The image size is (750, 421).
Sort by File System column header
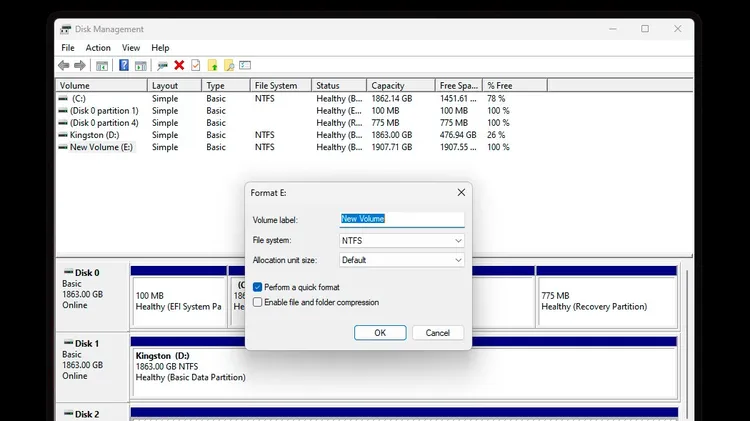[x=281, y=86]
